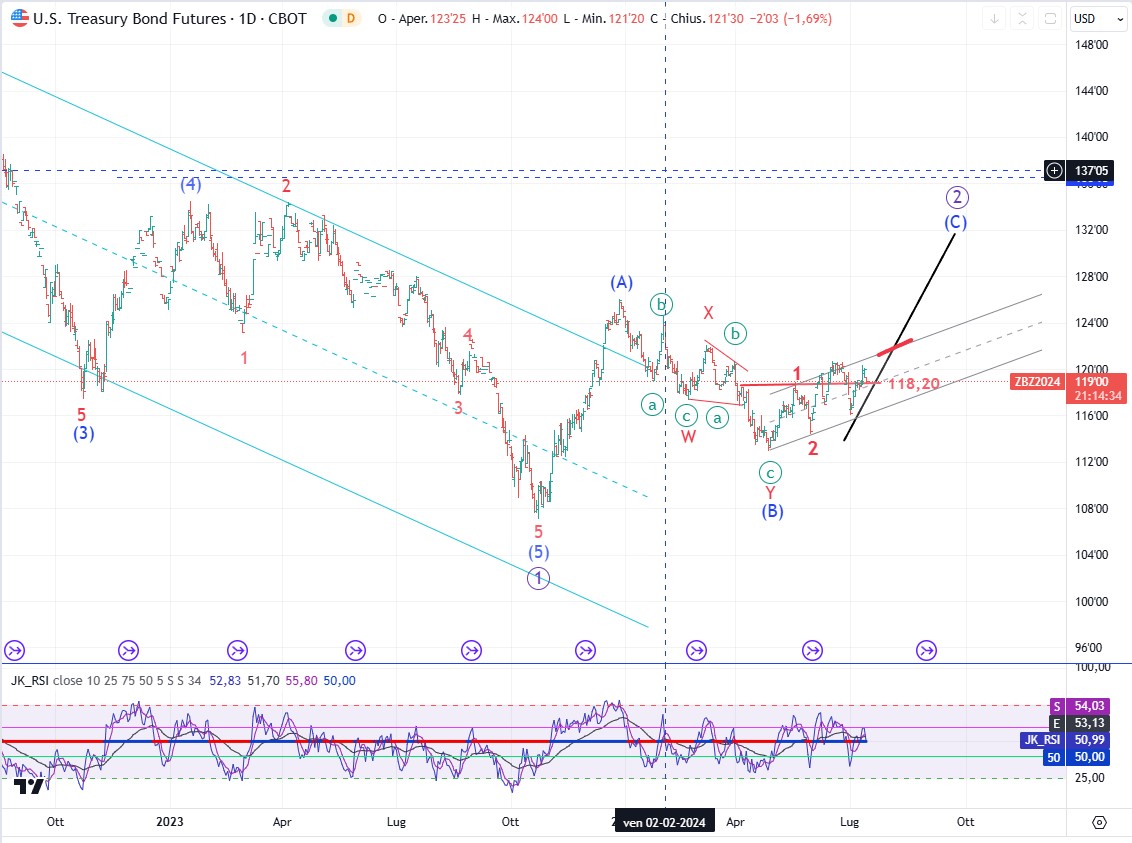Open the latest event marker past the price bars
This screenshot has height=843, width=1132.
[x=926, y=650]
